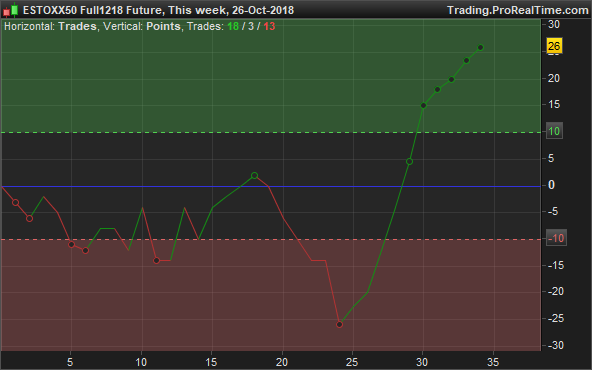Click the horizontal axis label 5

pyautogui.click(x=70, y=362)
